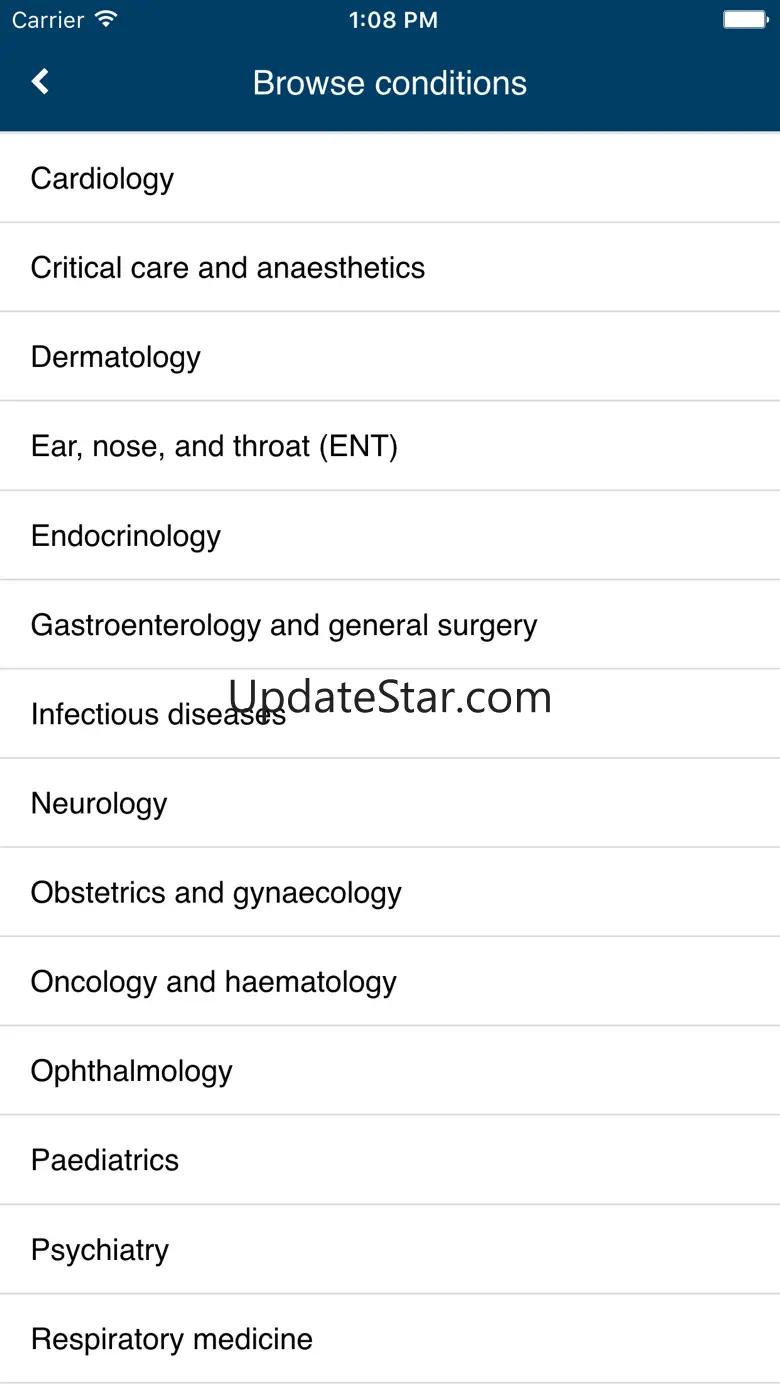Open the Cardiology category
Image resolution: width=780 pixels, height=1387 pixels.
point(102,179)
